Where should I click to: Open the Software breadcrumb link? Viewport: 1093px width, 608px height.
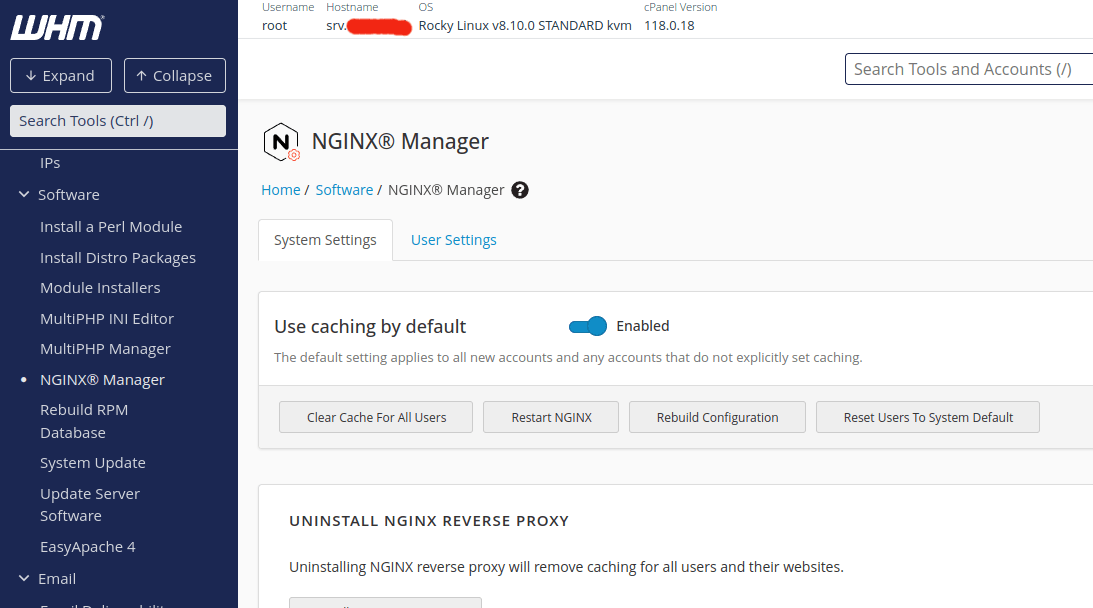(344, 190)
